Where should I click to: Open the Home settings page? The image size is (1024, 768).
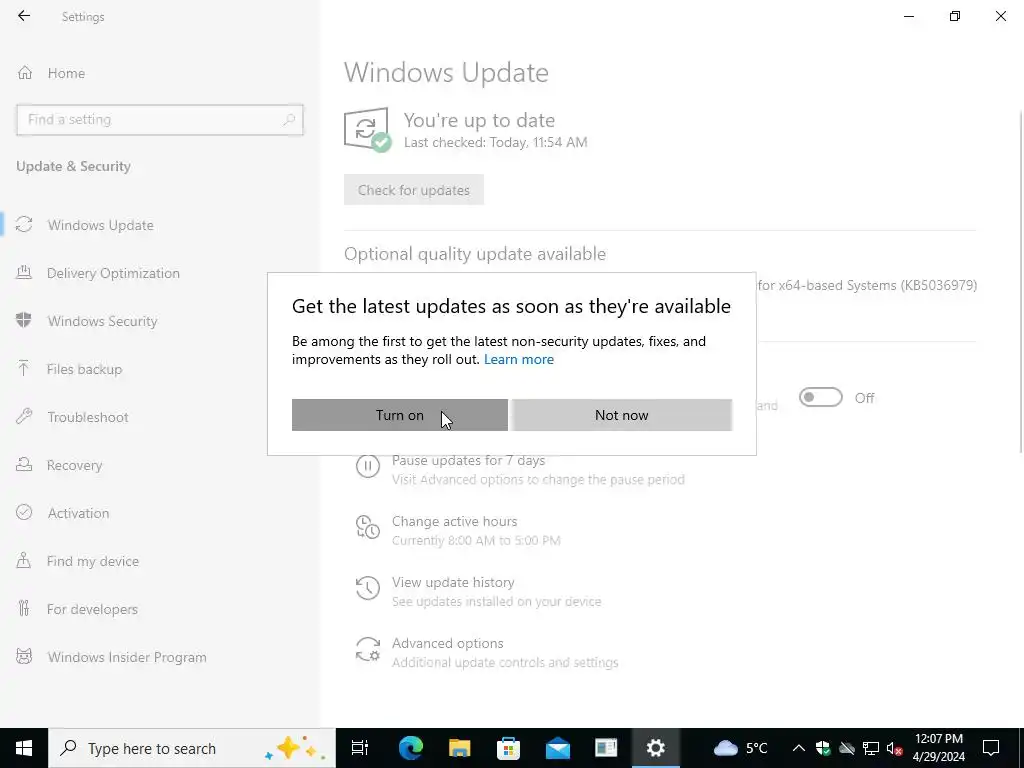pos(66,73)
